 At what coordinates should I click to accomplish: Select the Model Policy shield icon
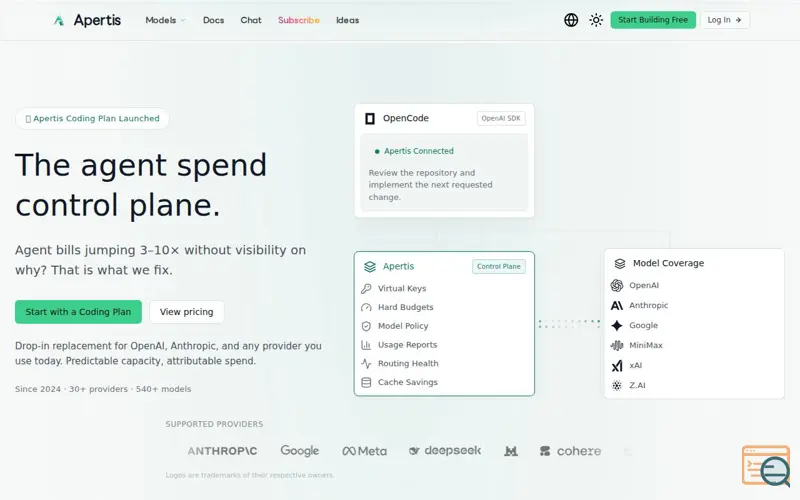[366, 326]
